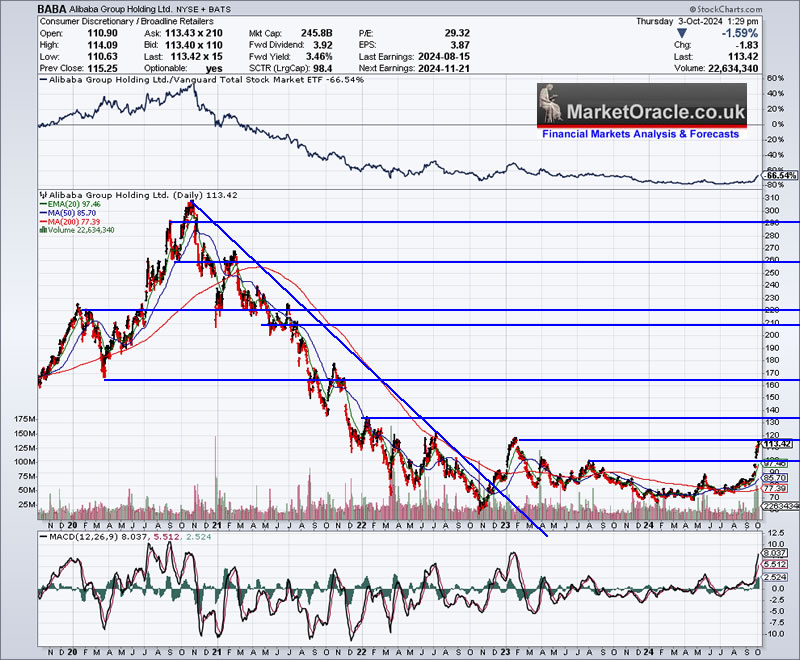Click the volume bar icon in the legend
The height and width of the screenshot is (660, 800).
[x=43, y=230]
